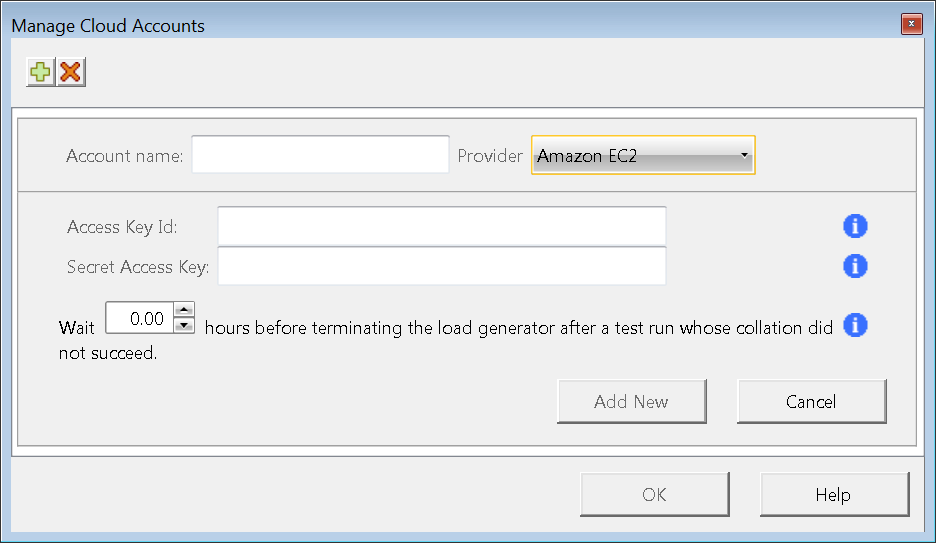936x543 pixels.
Task: Click the Account name label
Action: click(x=124, y=156)
